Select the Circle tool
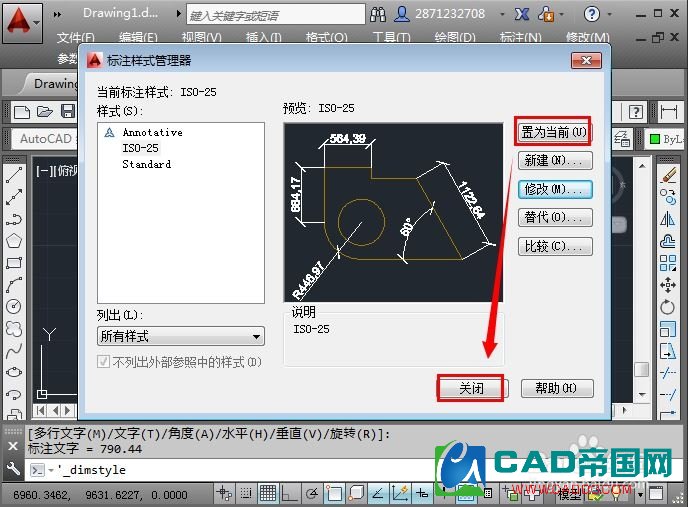 tap(14, 306)
